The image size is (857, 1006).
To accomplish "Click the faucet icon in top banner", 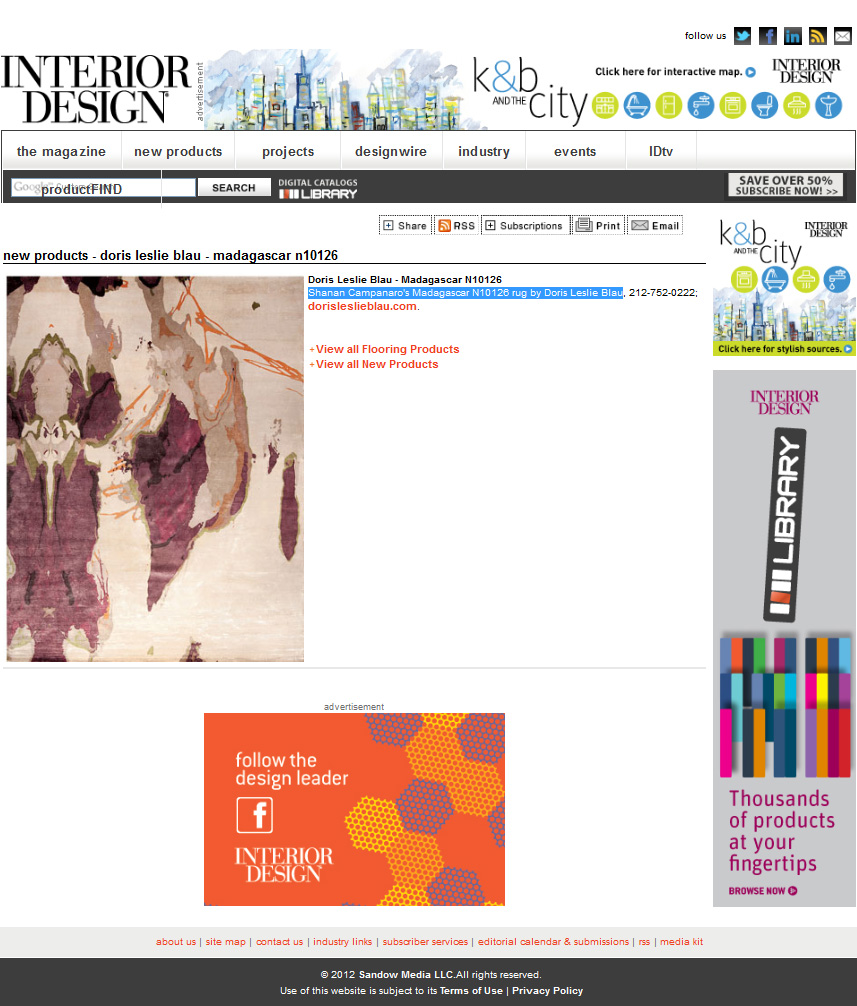I will 700,105.
